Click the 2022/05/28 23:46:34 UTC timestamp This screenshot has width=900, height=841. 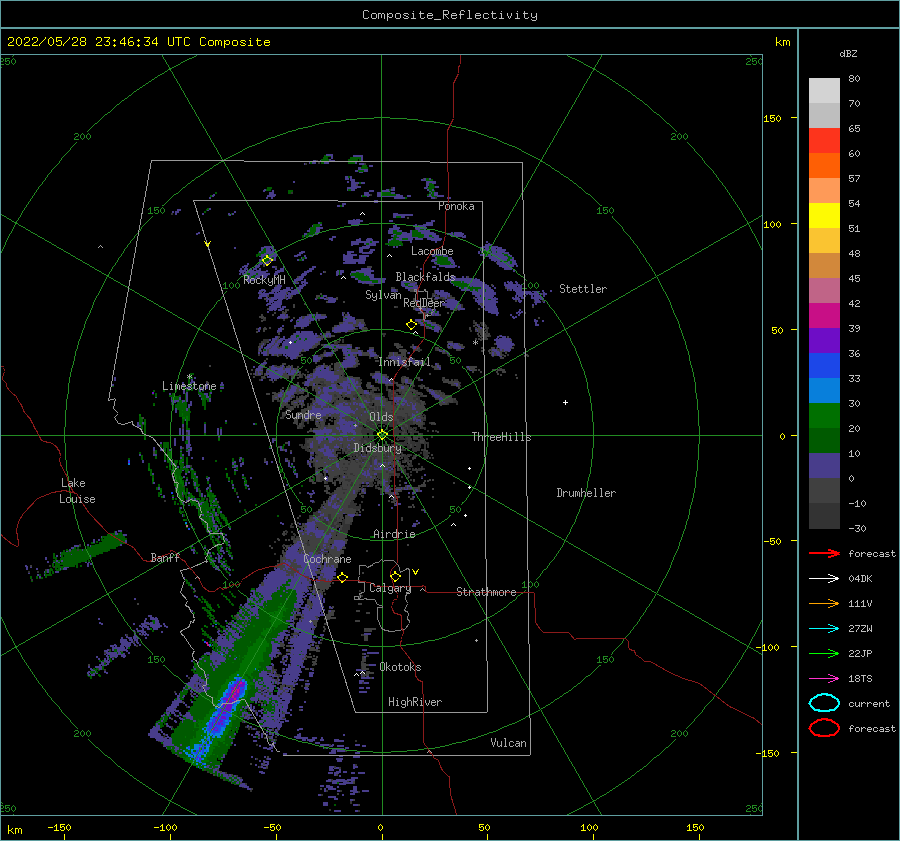click(x=138, y=42)
